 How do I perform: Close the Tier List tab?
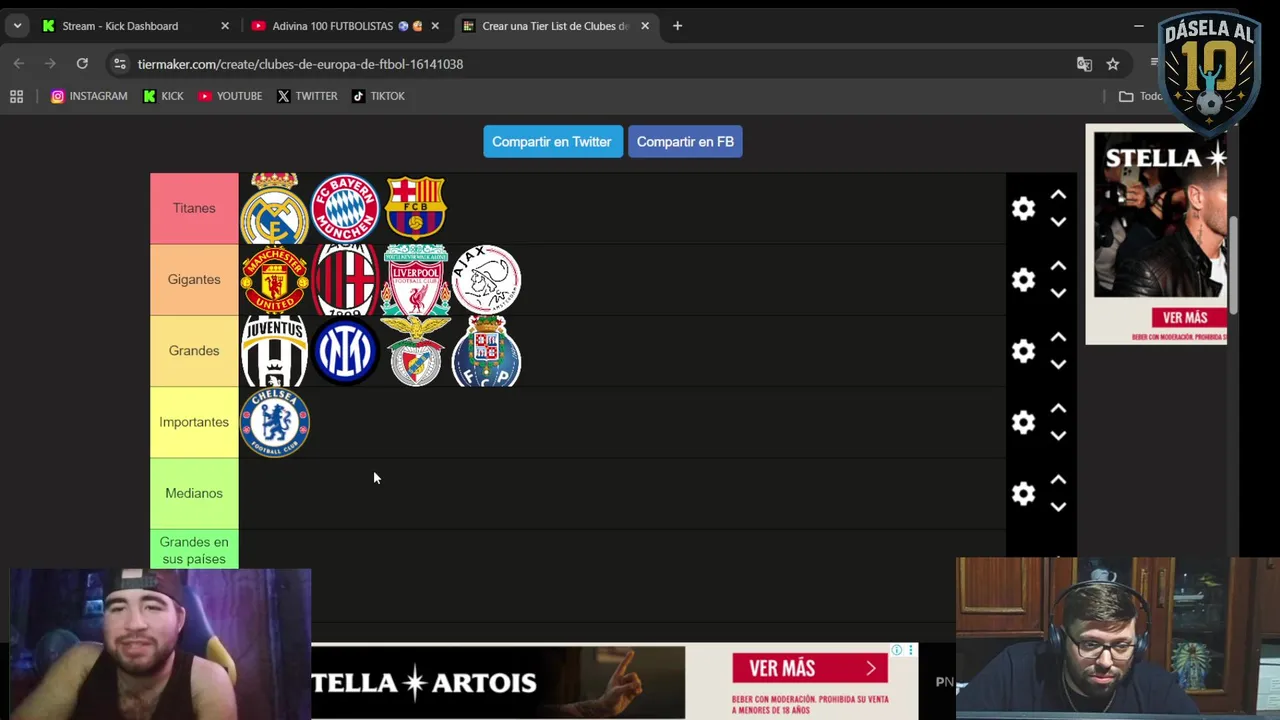(645, 26)
